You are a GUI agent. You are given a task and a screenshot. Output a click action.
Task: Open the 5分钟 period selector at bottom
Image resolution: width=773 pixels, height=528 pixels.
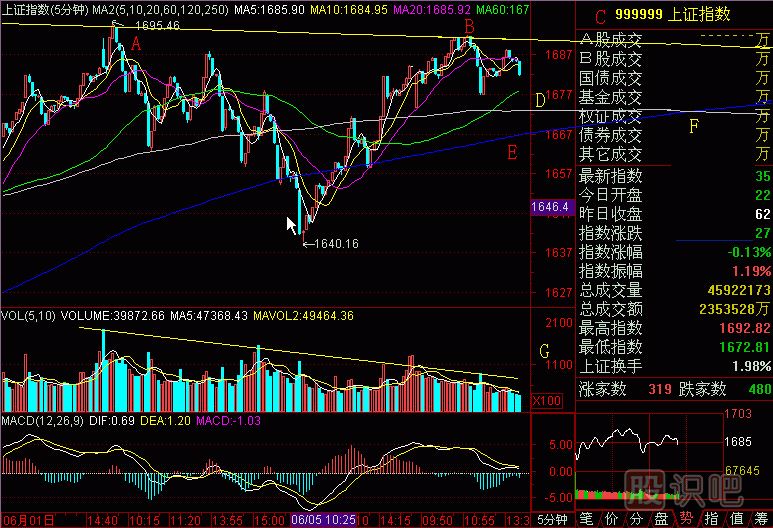552,519
